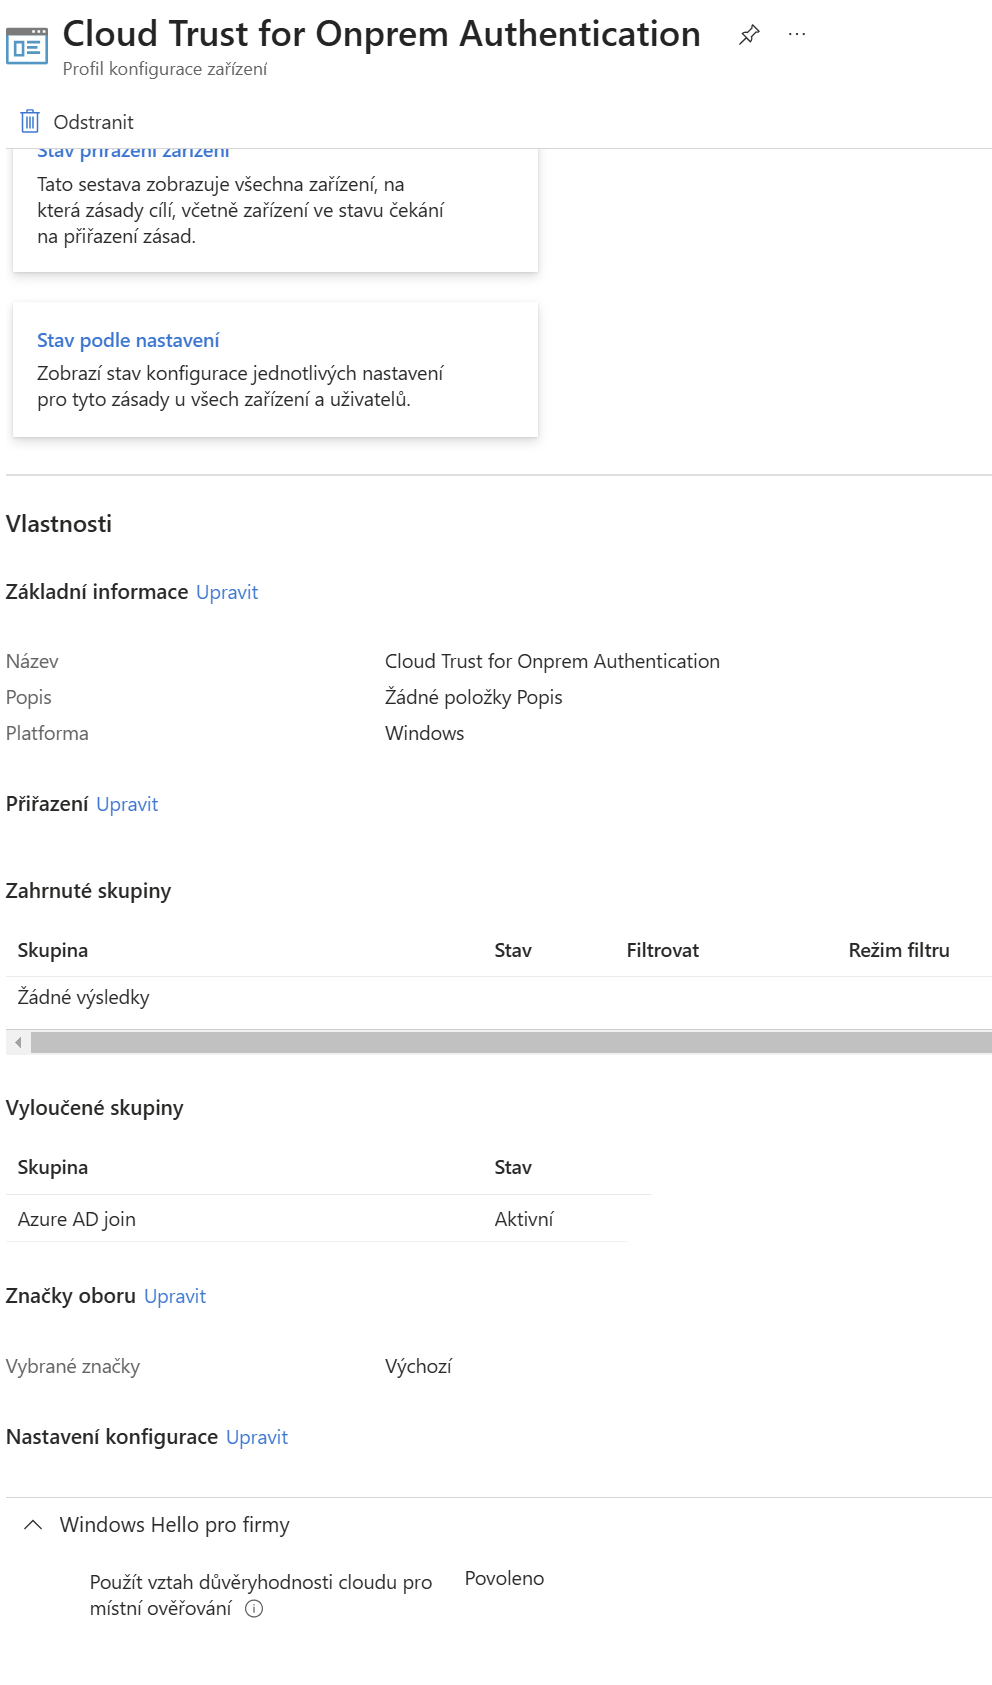The width and height of the screenshot is (992, 1685).
Task: Click the Režim filtru column header
Action: point(899,950)
